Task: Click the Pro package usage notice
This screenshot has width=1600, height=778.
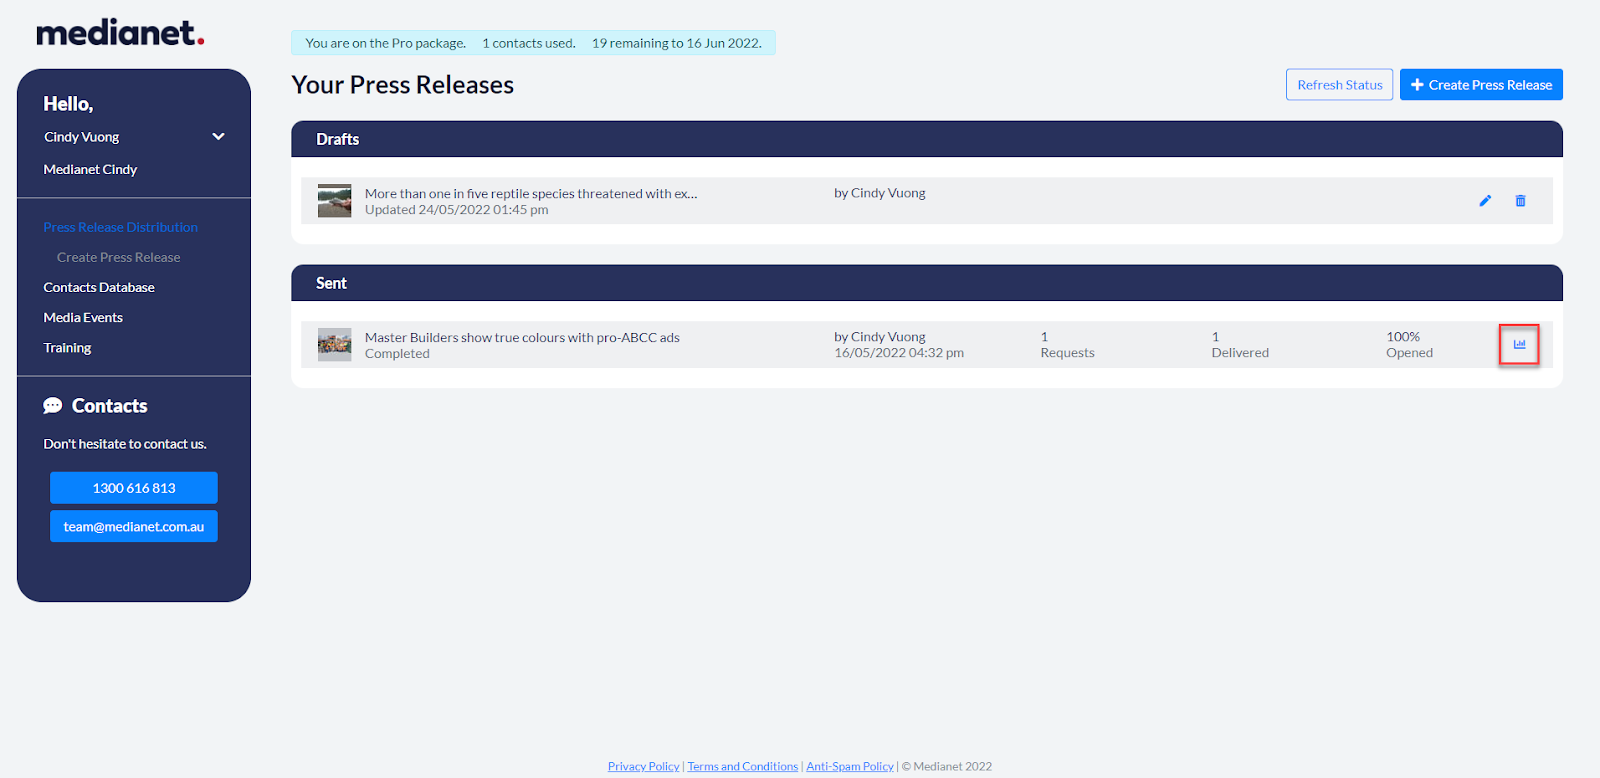Action: pos(533,43)
